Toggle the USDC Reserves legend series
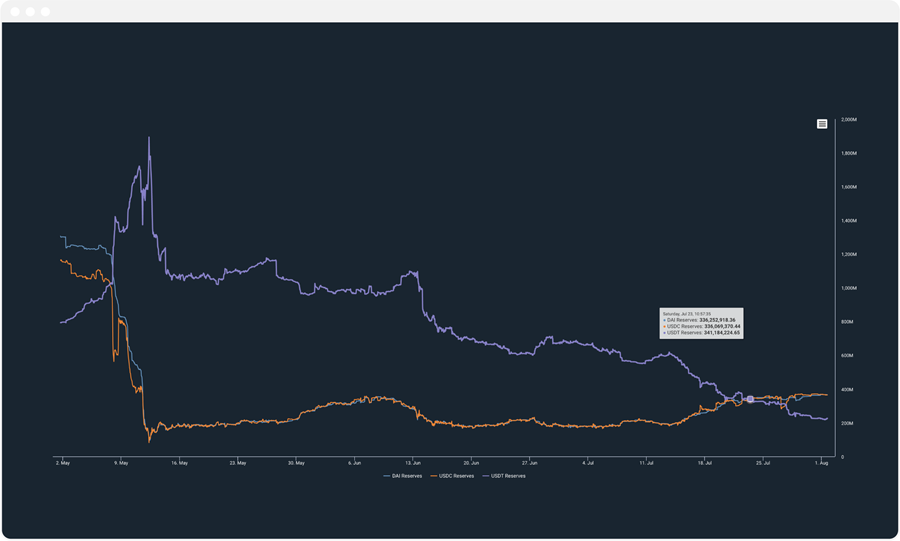This screenshot has width=900, height=541. pos(452,476)
